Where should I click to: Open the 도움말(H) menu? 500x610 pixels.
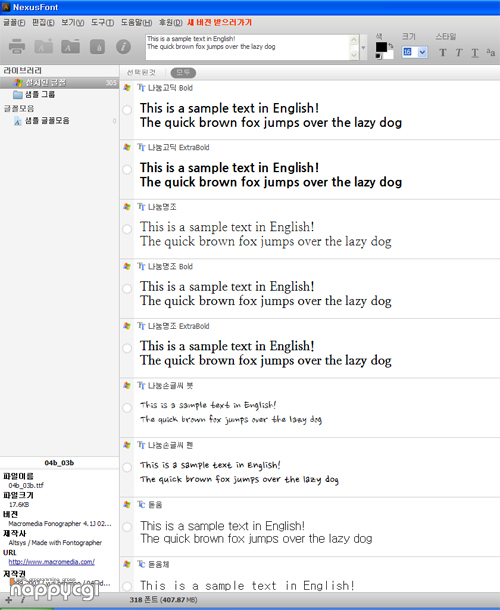(136, 23)
